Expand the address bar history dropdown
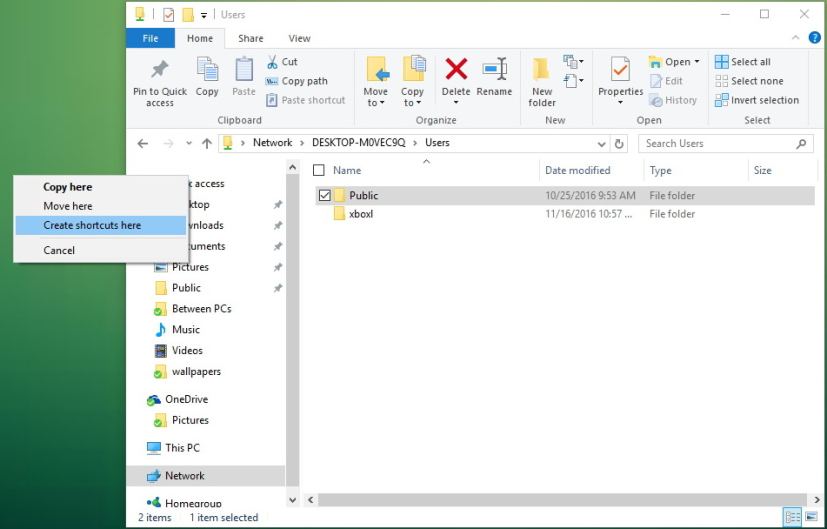Viewport: 827px width, 529px height. click(601, 143)
